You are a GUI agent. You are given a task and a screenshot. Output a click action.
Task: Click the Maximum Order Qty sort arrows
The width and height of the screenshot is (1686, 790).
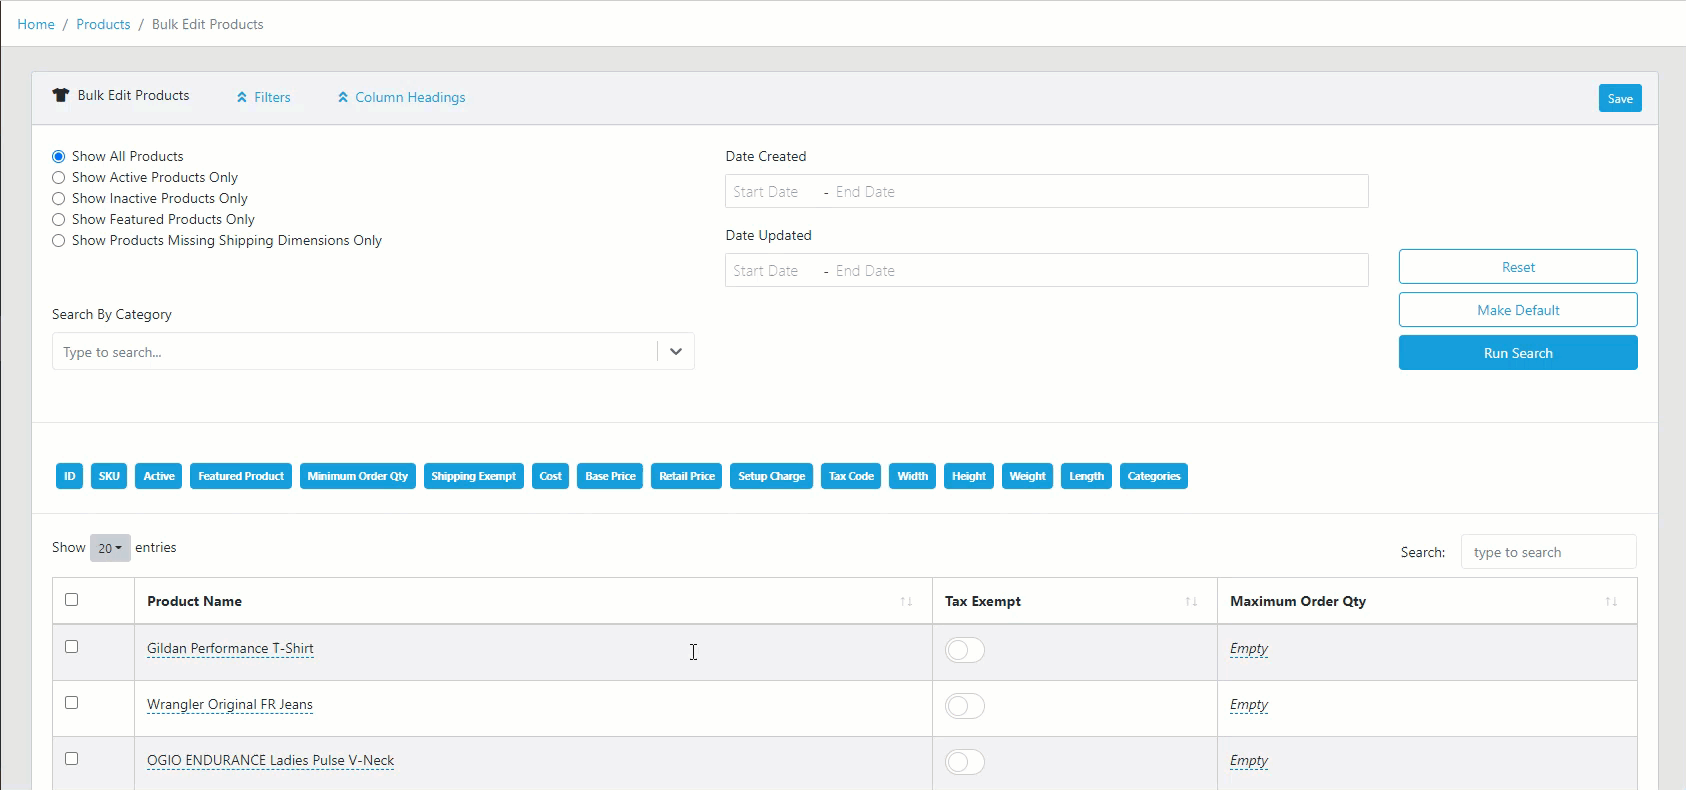[1611, 601]
